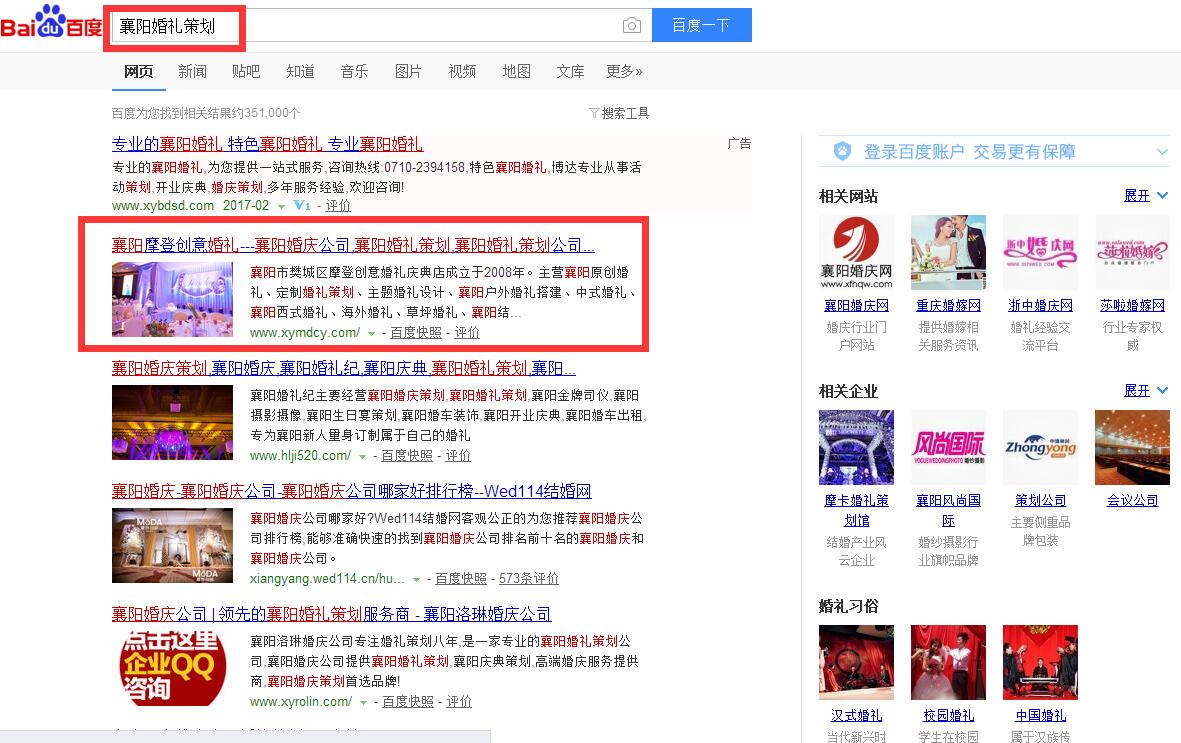Click thumbnail of Wed114 result
The height and width of the screenshot is (743, 1181).
tap(172, 546)
